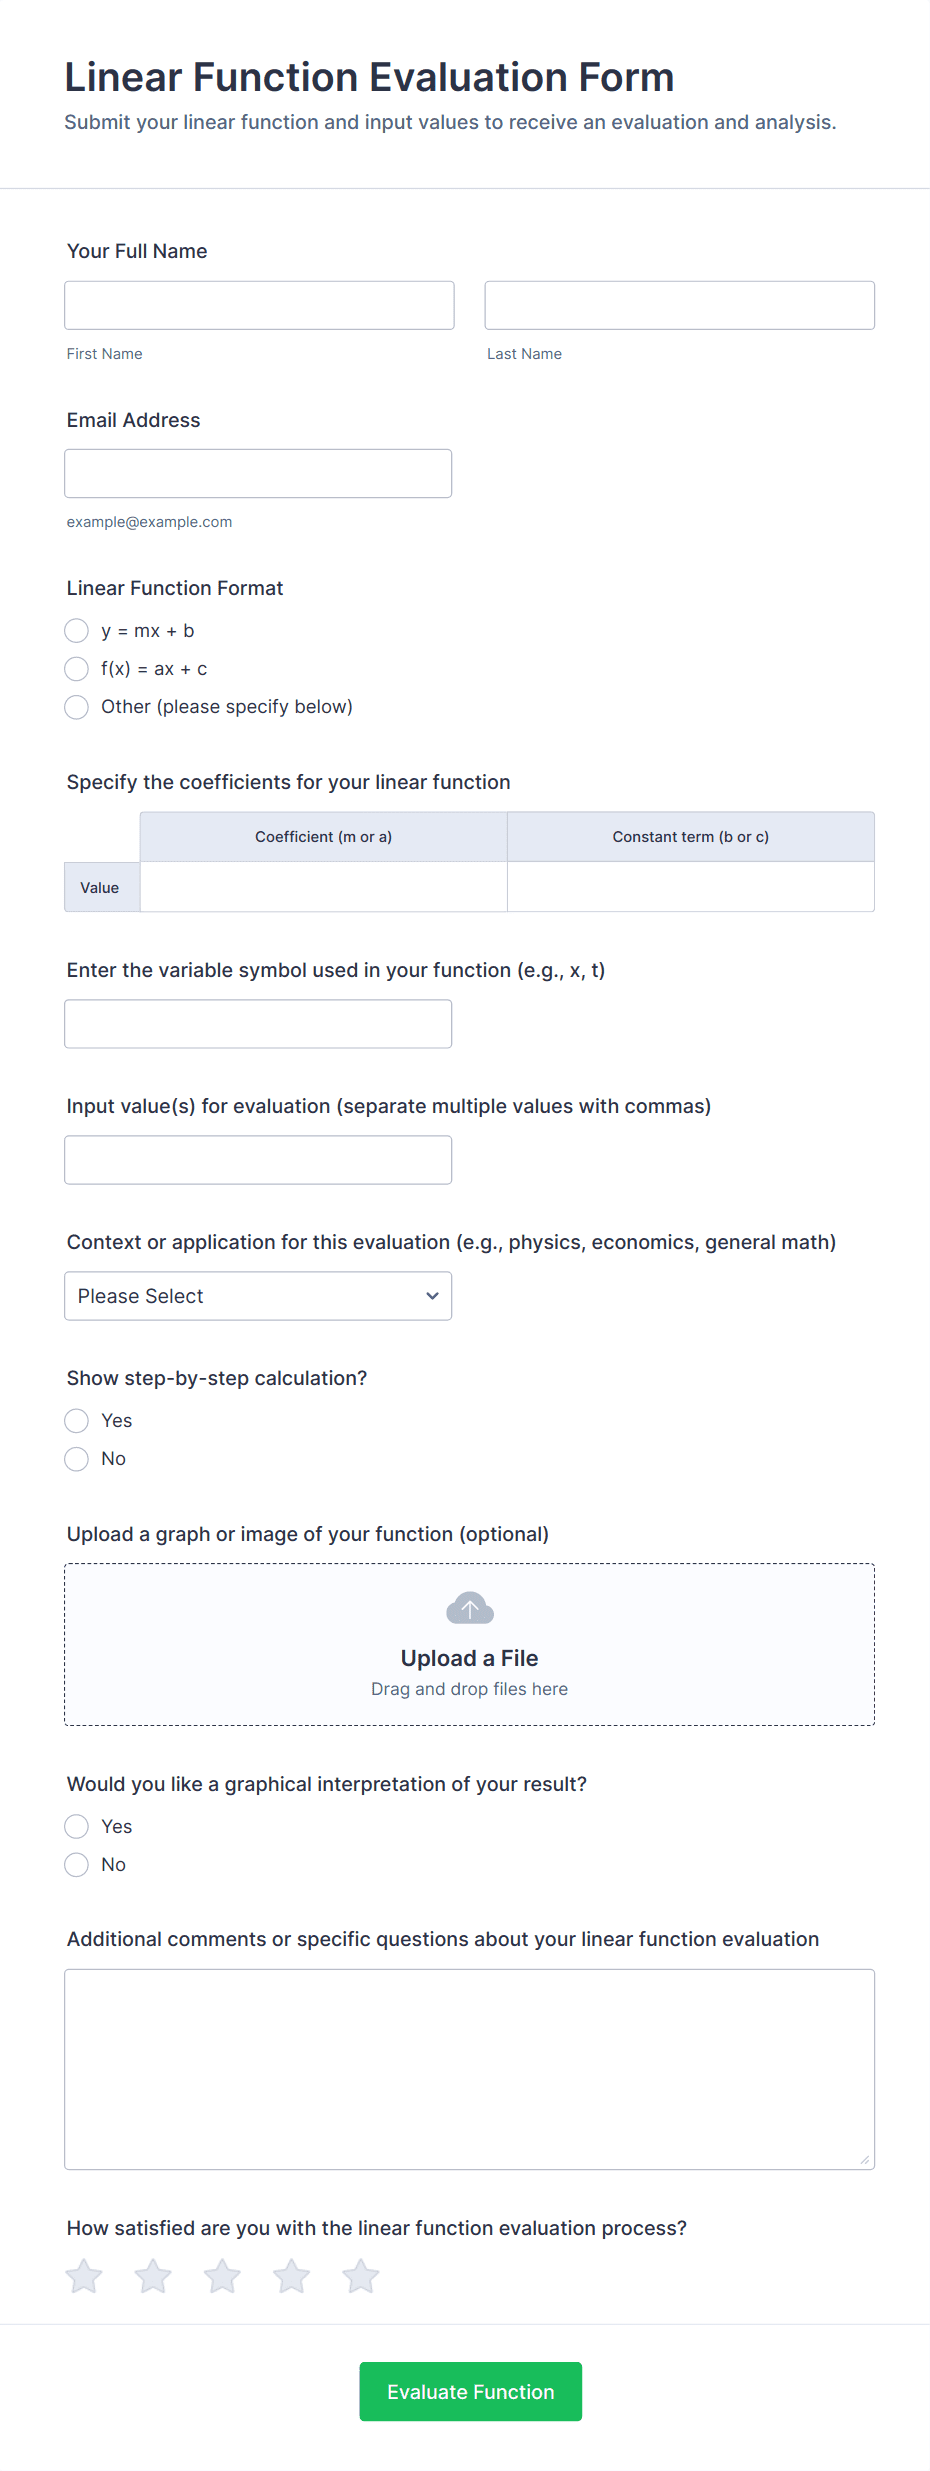930x2471 pixels.
Task: Click the input values for evaluation field
Action: pyautogui.click(x=258, y=1159)
